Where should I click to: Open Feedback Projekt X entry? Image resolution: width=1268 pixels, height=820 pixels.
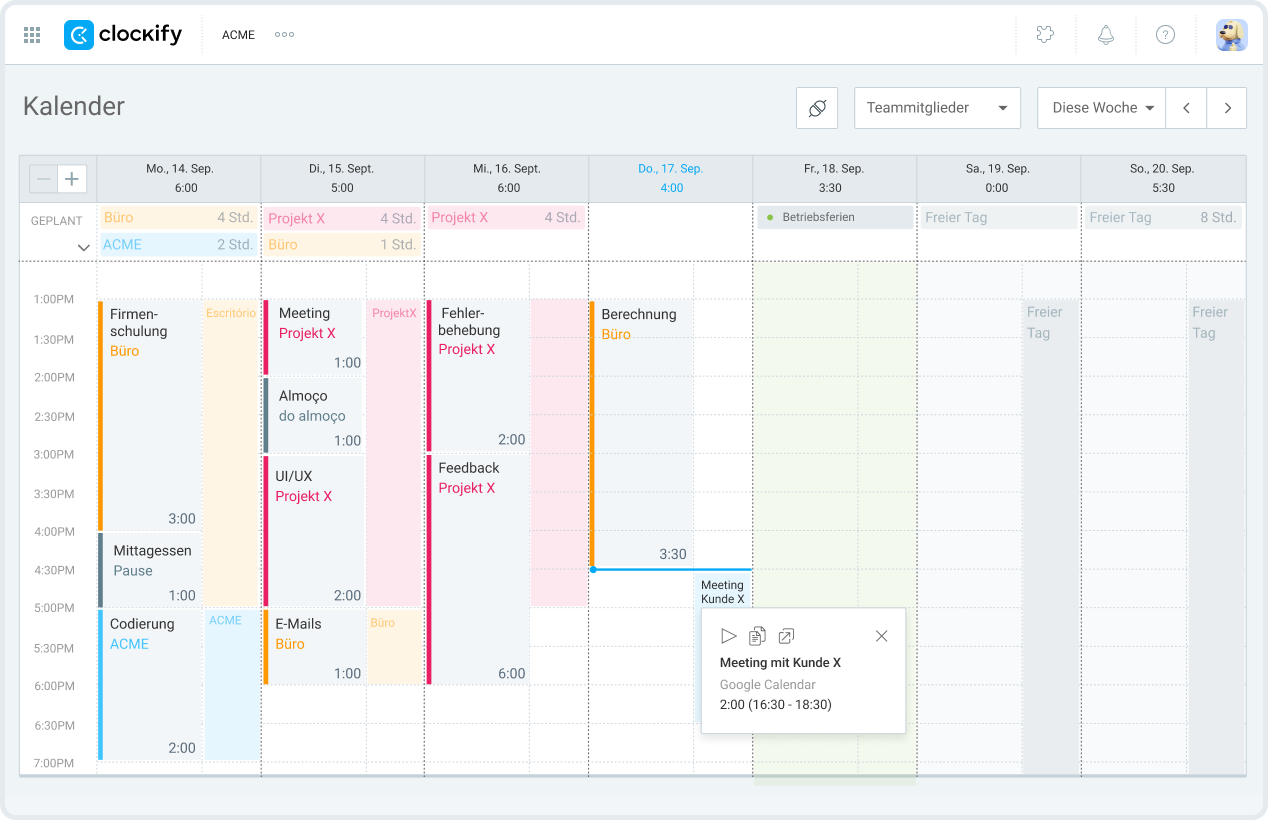click(478, 570)
